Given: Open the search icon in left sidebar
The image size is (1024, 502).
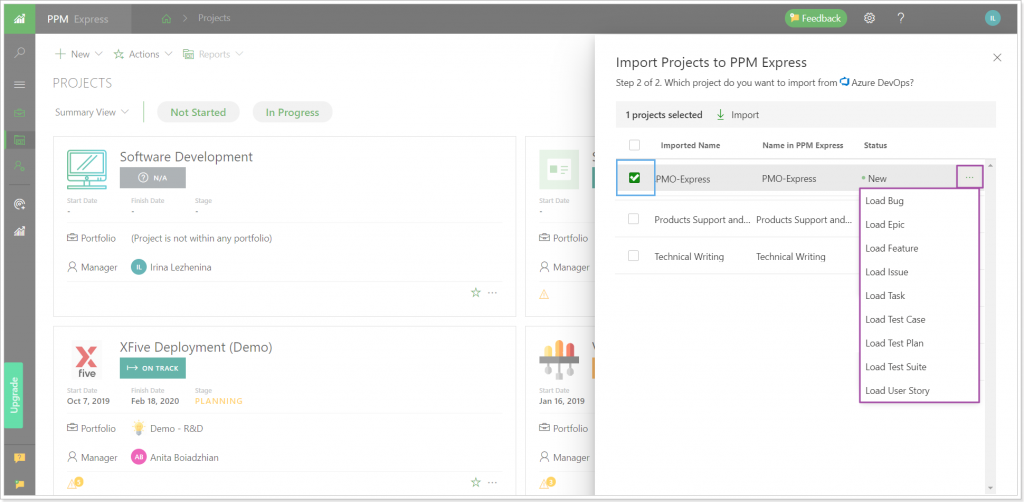Looking at the screenshot, I should click(20, 52).
